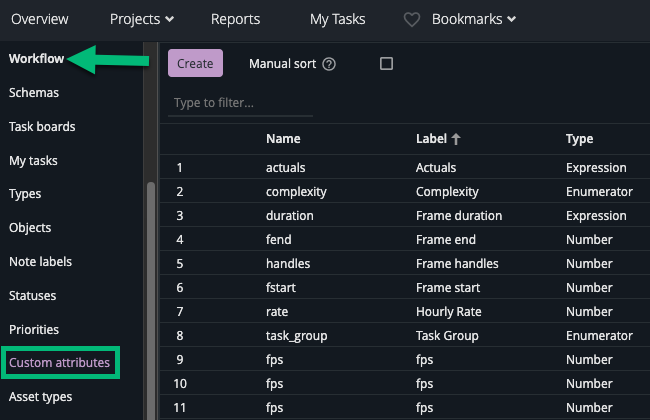650x420 pixels.
Task: Click the Hourly Rate label cell
Action: [x=449, y=312]
